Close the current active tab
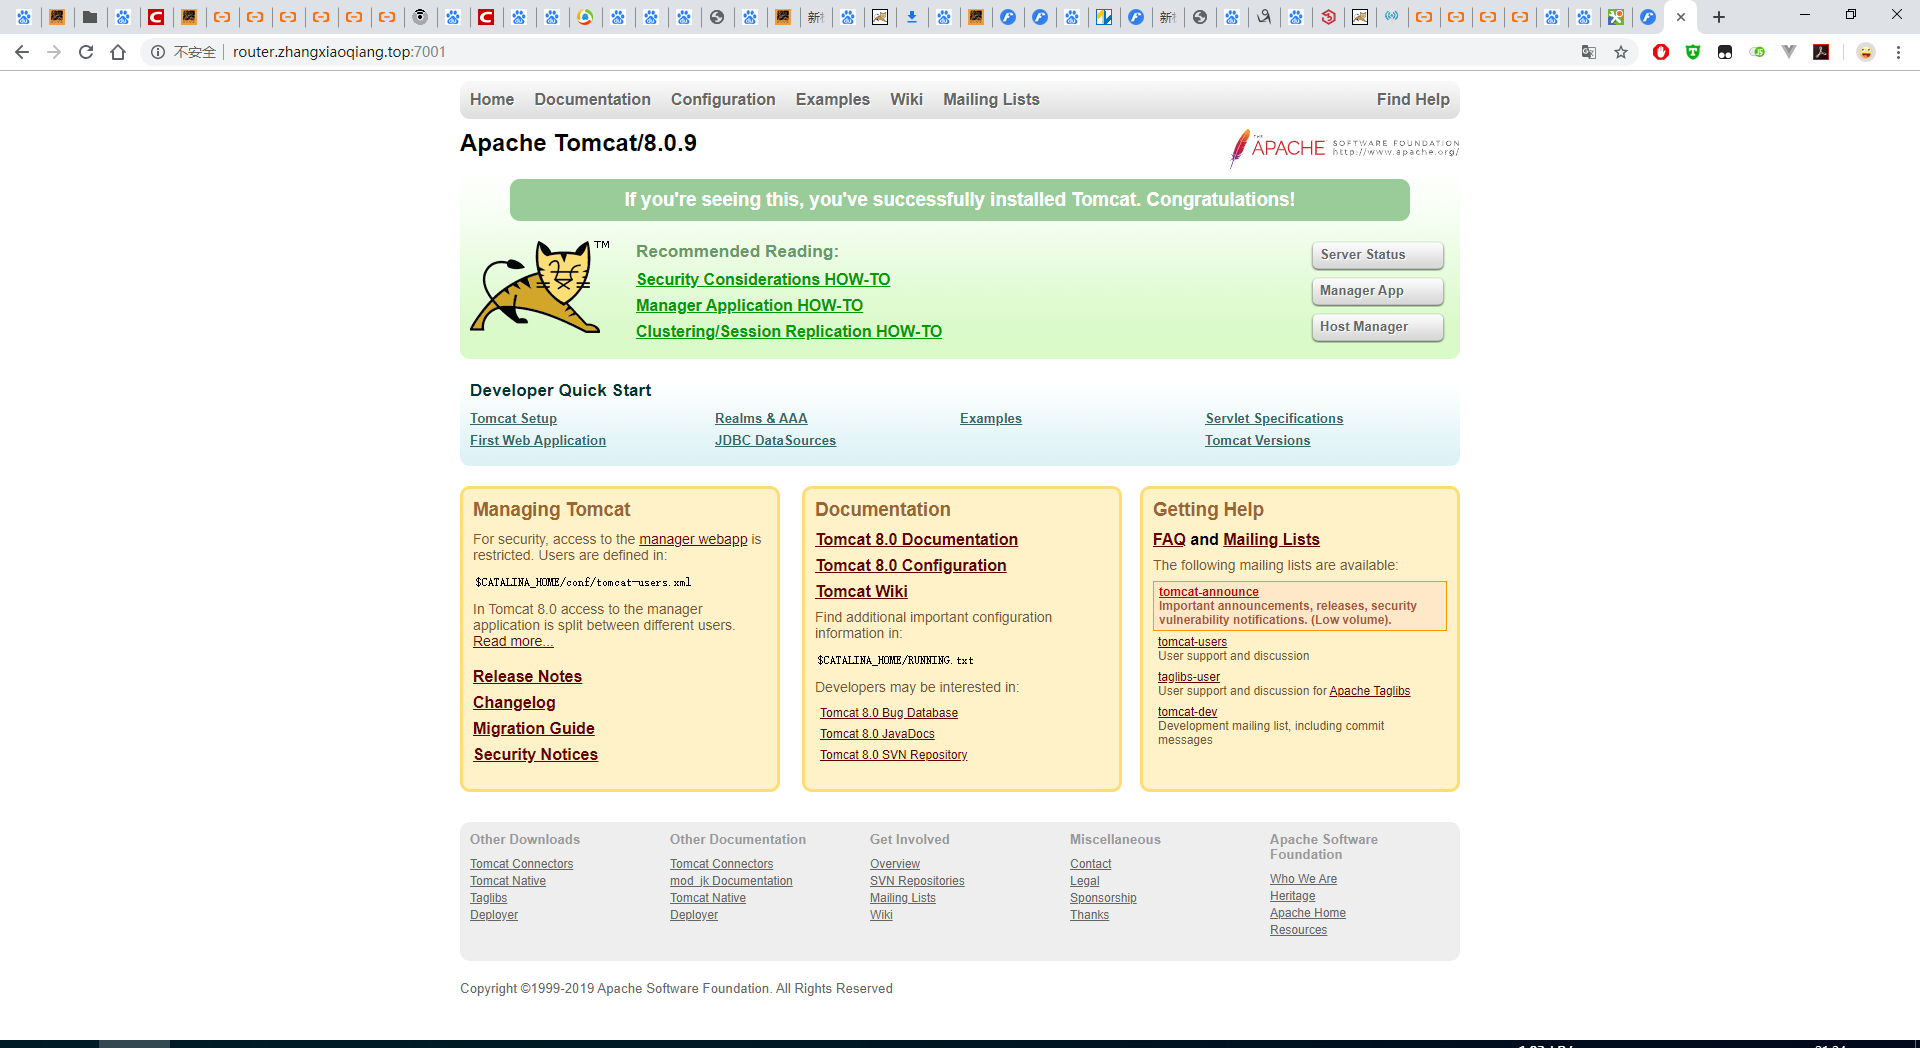1920x1048 pixels. point(1681,17)
